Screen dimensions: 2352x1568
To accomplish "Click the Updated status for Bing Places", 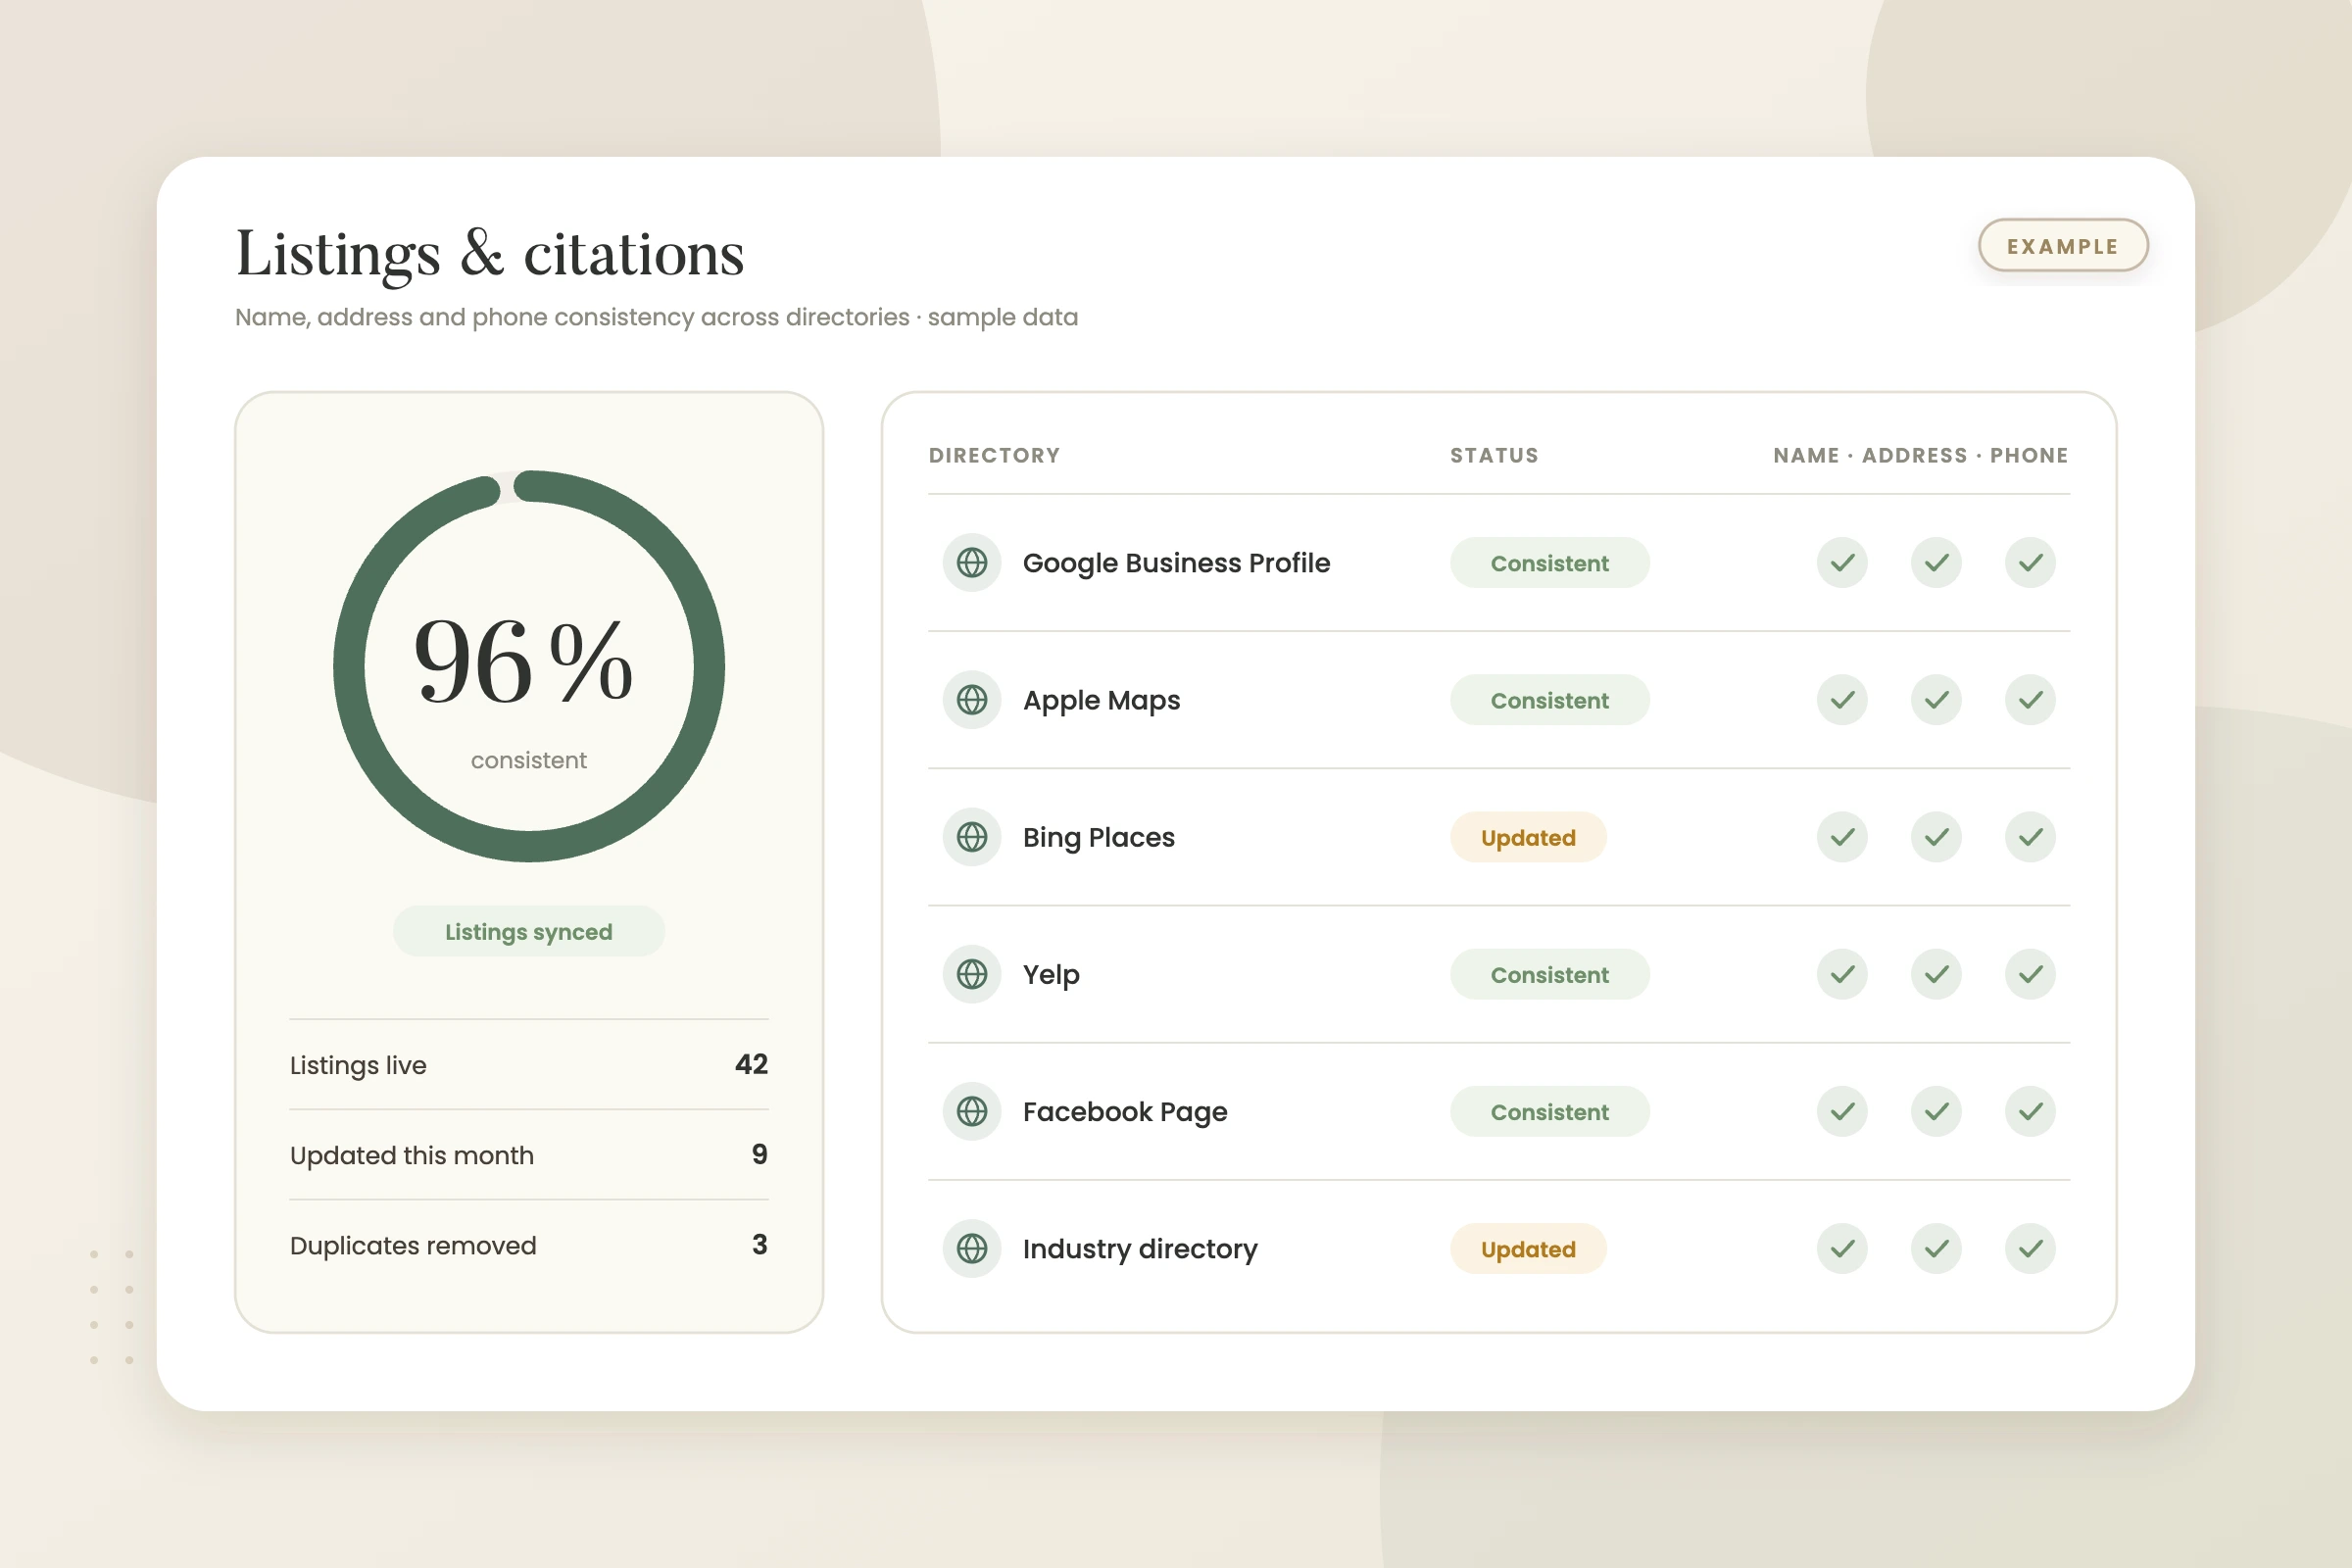I will (x=1528, y=837).
